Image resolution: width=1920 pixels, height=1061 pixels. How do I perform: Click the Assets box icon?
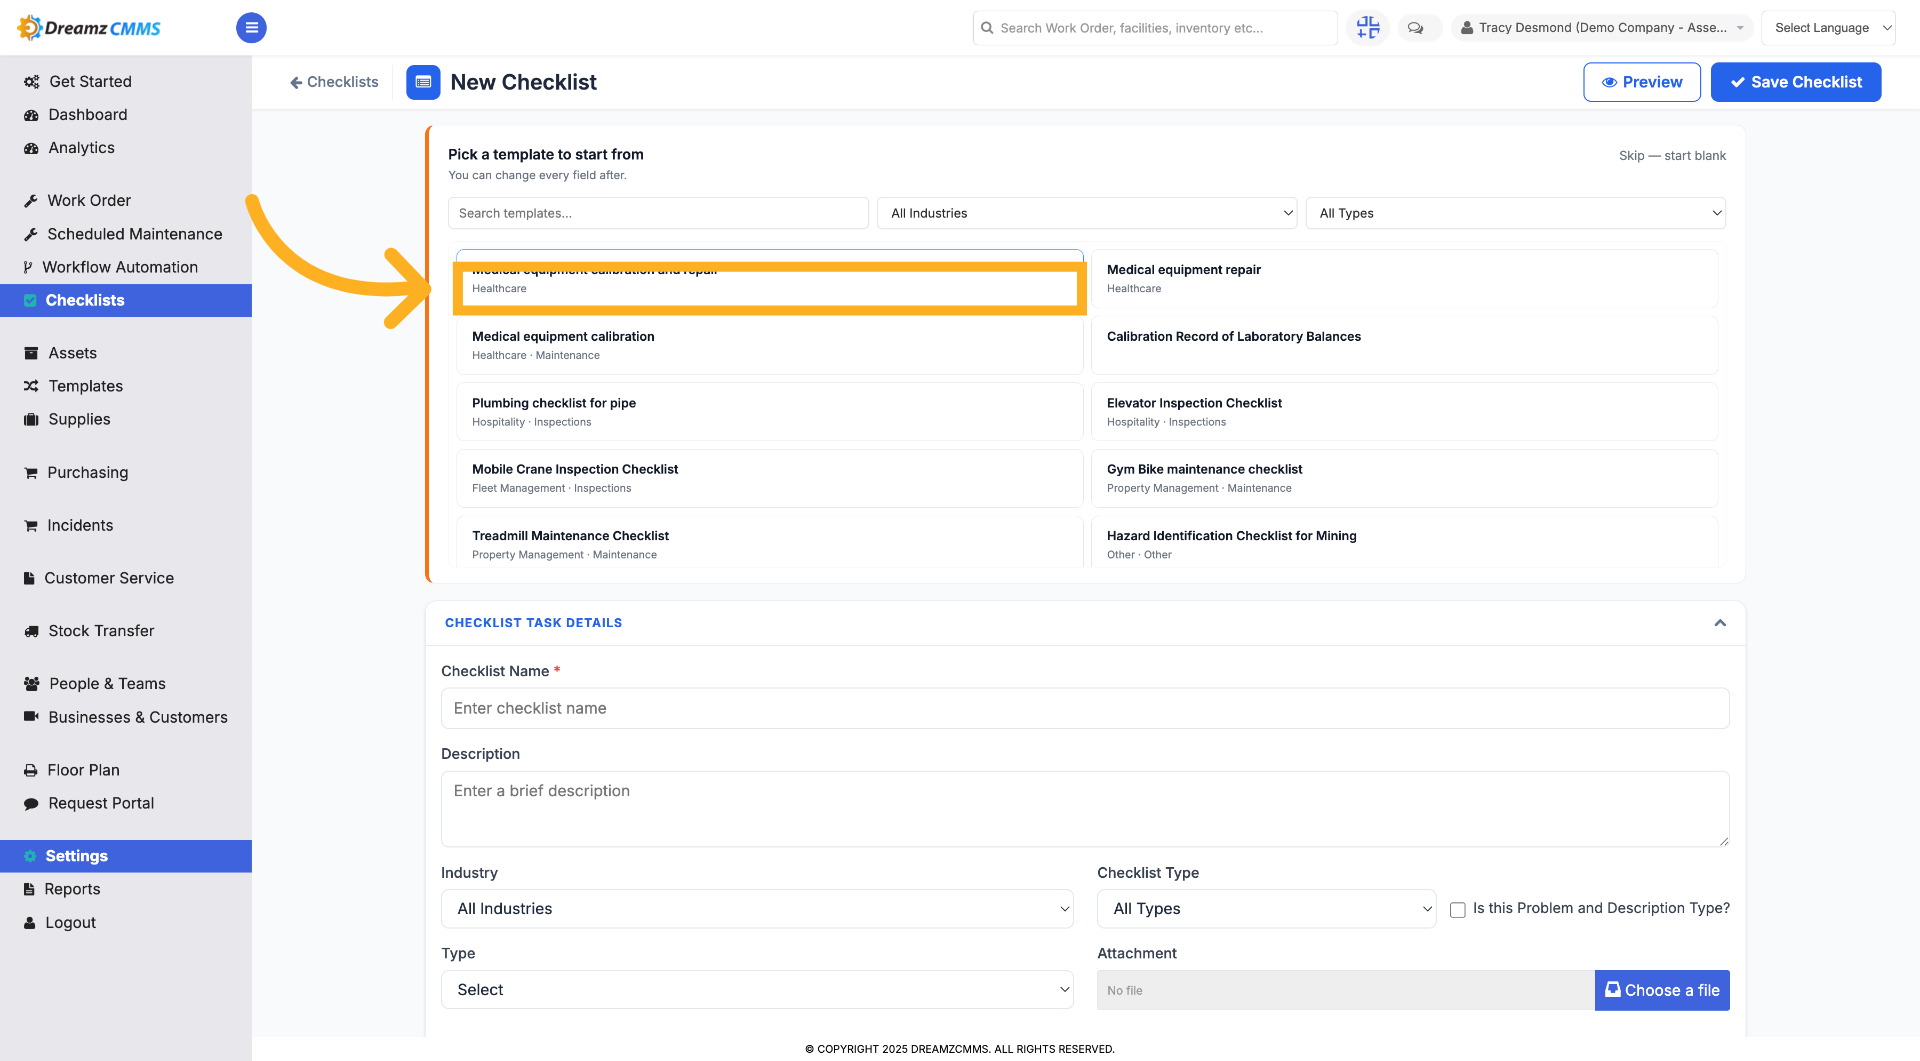pos(31,353)
